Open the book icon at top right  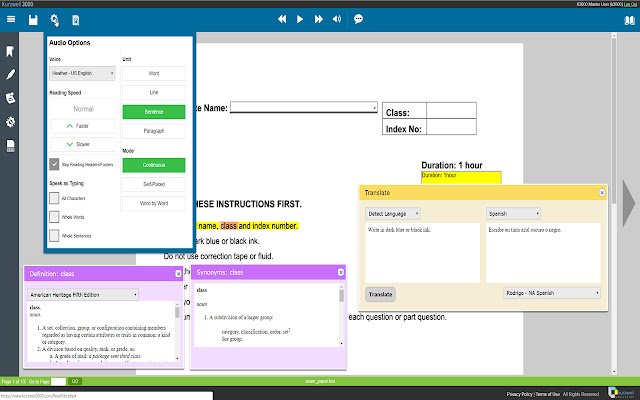tap(629, 20)
